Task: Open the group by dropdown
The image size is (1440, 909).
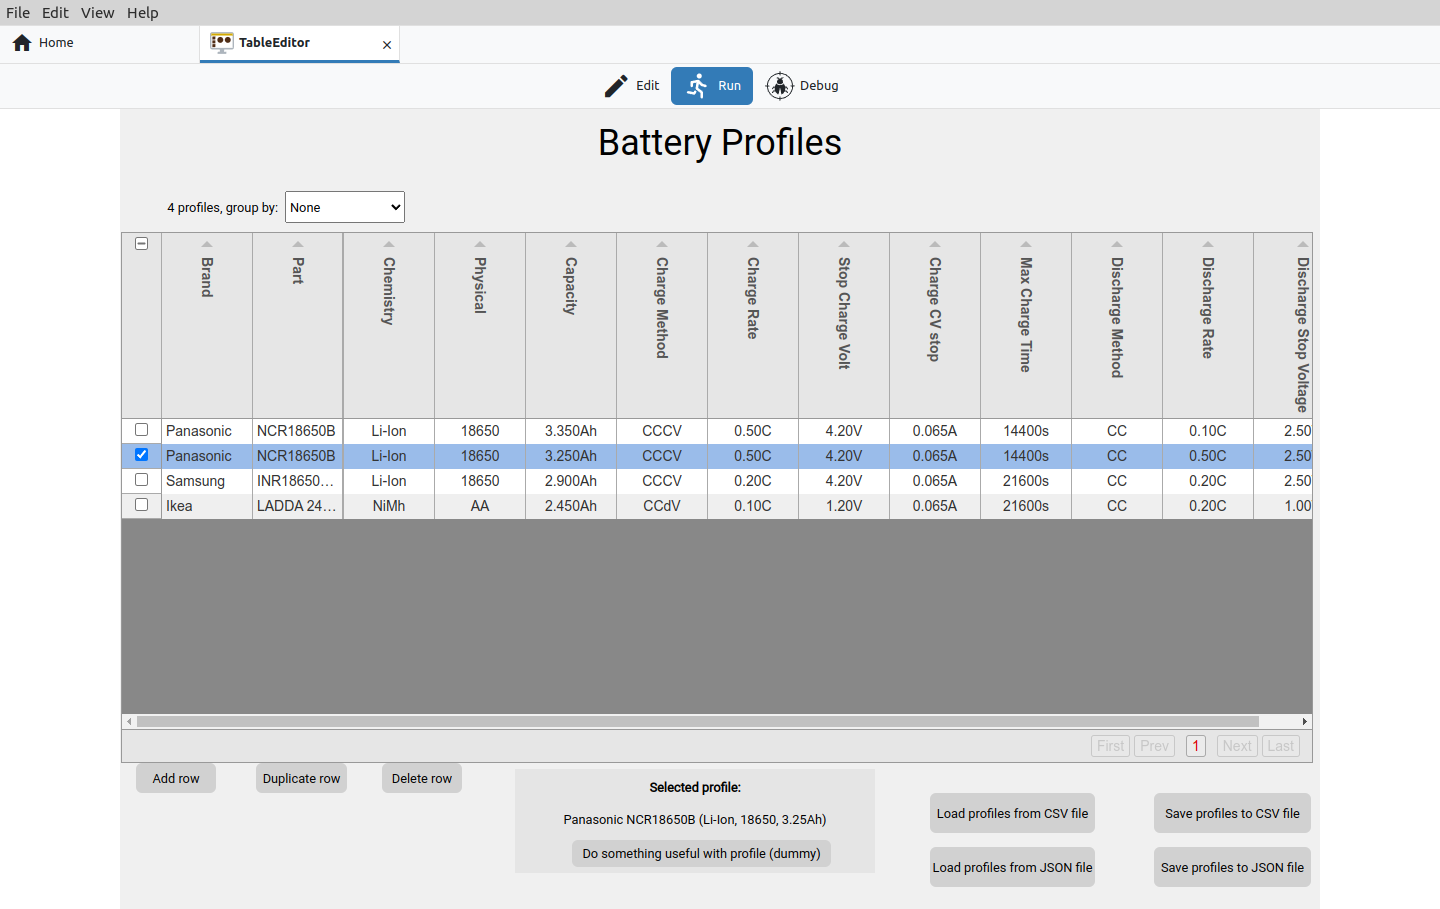Action: click(345, 207)
